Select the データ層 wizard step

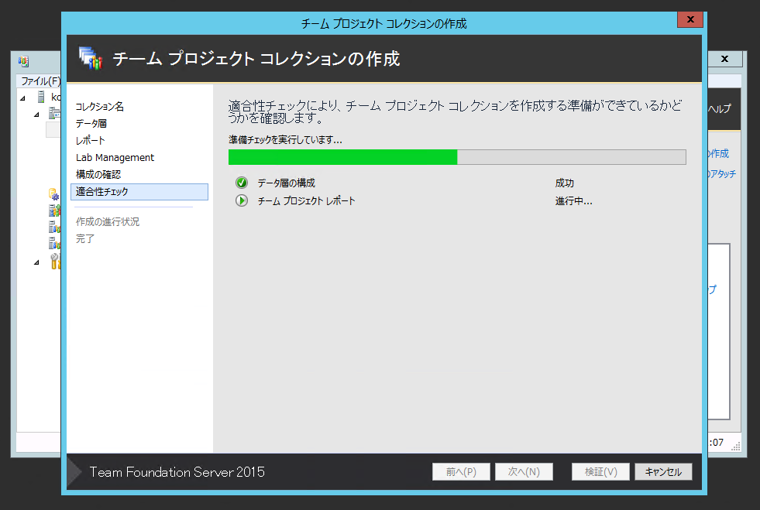pyautogui.click(x=91, y=123)
